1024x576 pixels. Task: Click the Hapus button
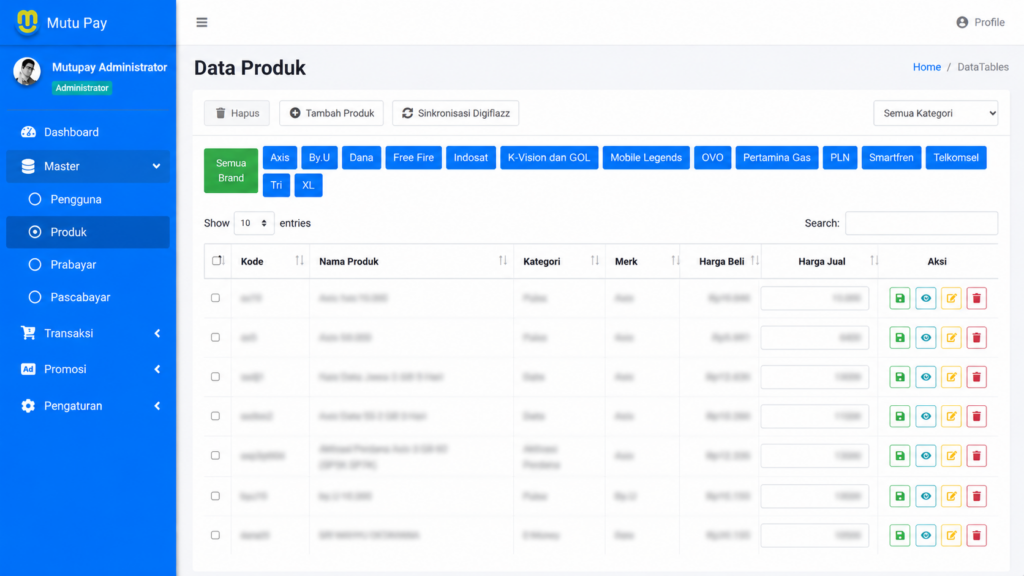click(x=236, y=113)
